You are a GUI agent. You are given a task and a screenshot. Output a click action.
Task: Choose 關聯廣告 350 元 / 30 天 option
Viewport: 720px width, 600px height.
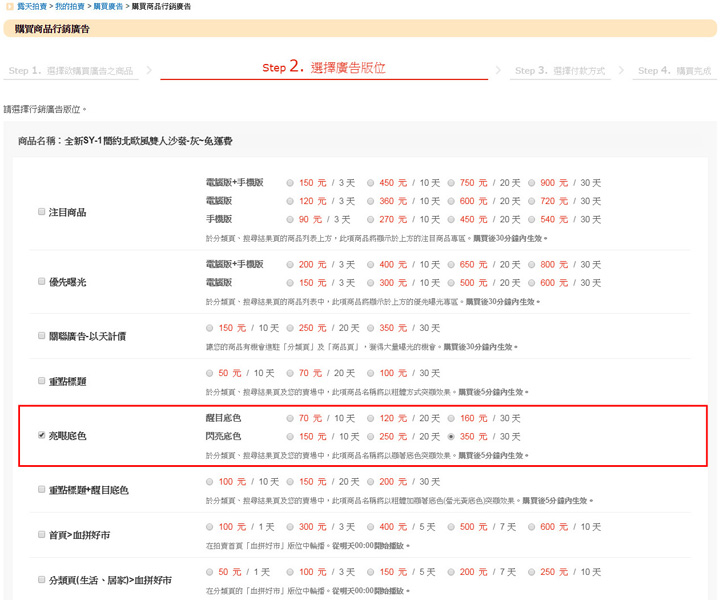pyautogui.click(x=371, y=328)
